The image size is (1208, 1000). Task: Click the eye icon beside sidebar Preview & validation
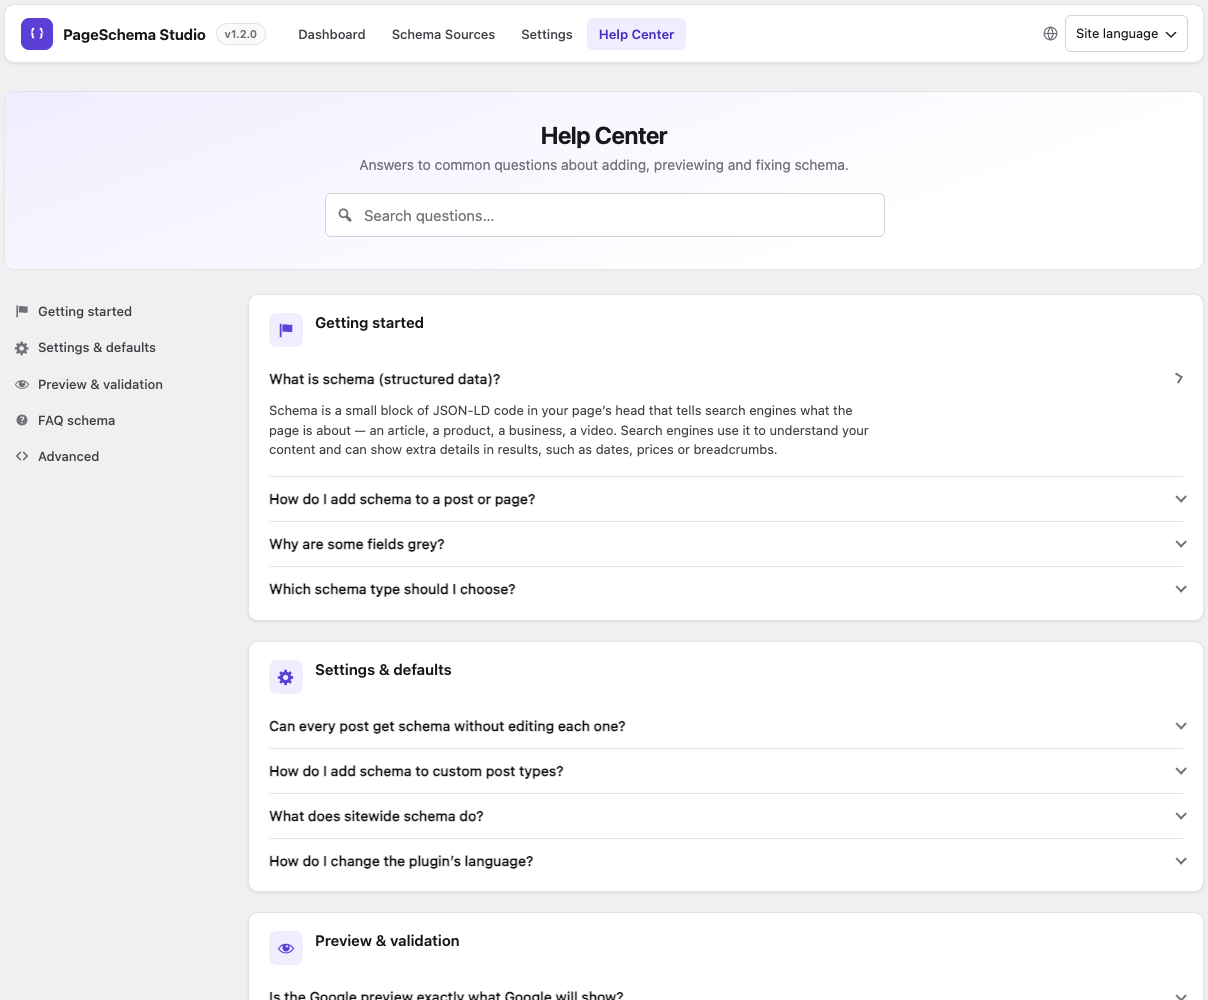(22, 385)
